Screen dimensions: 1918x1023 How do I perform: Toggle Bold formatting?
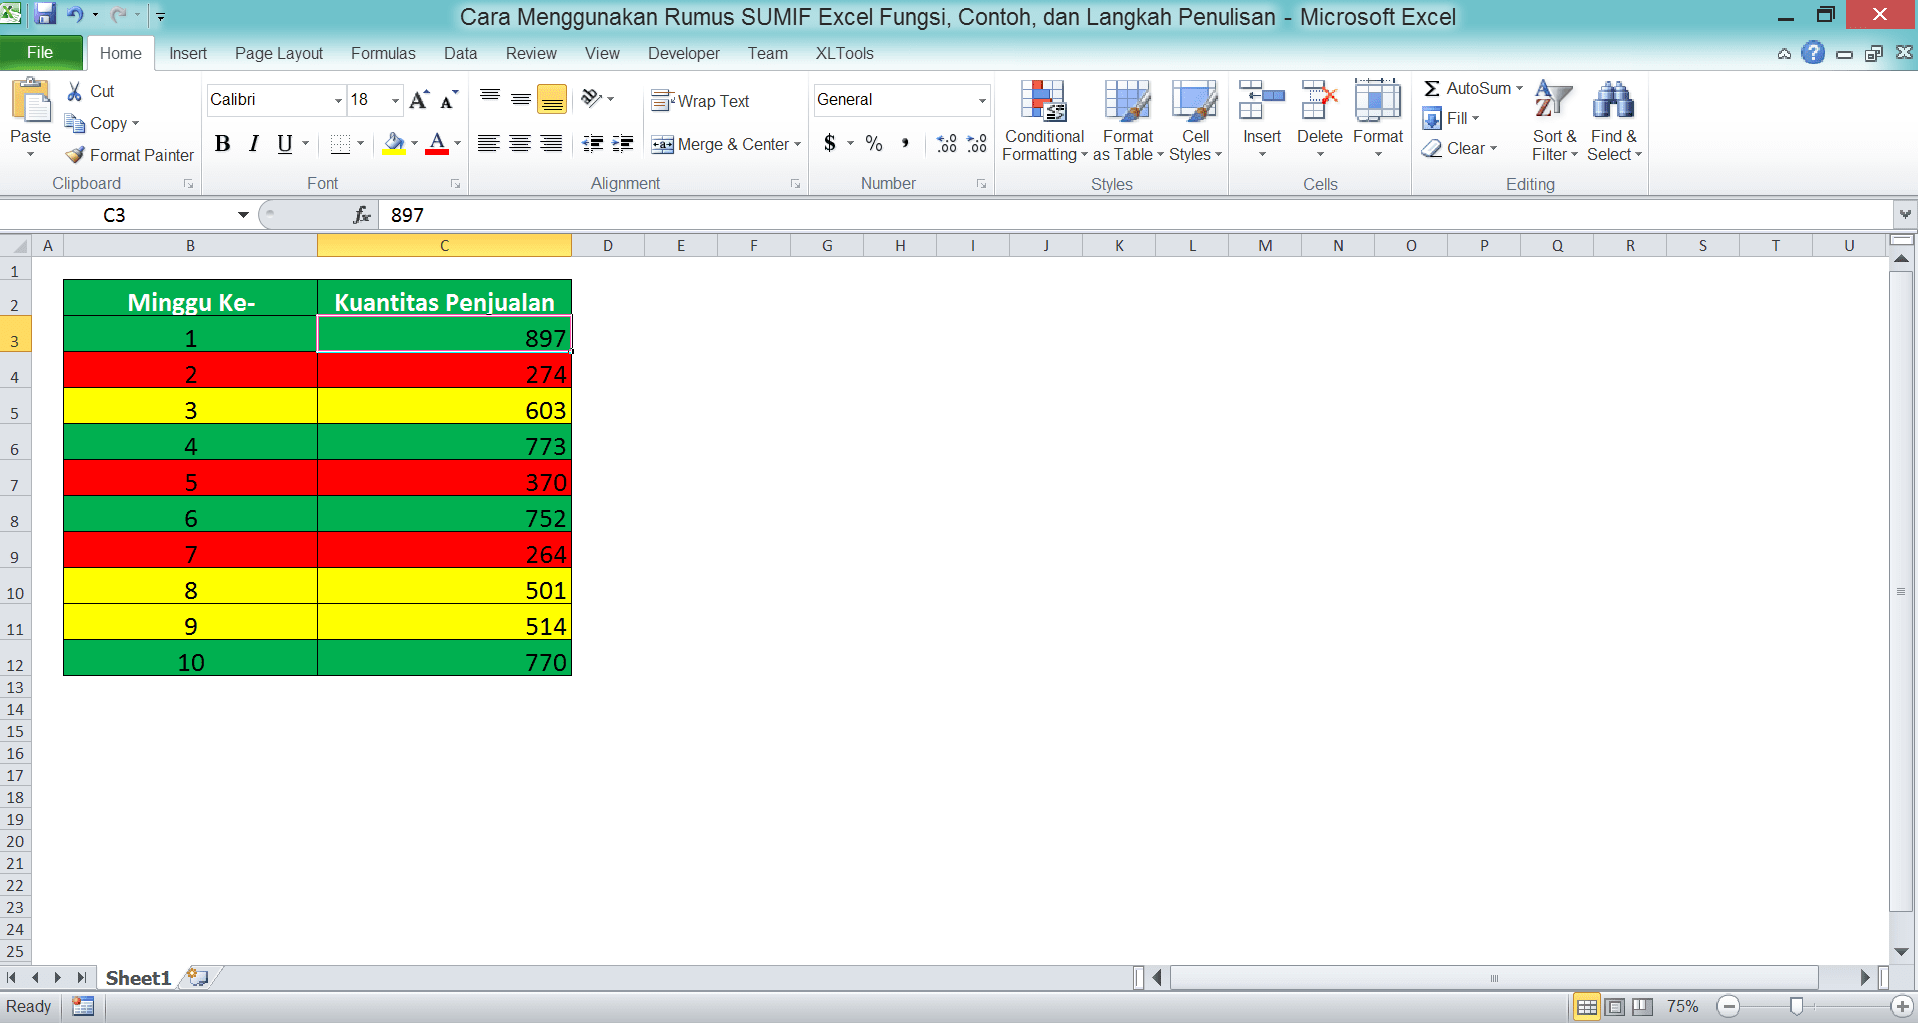[223, 144]
